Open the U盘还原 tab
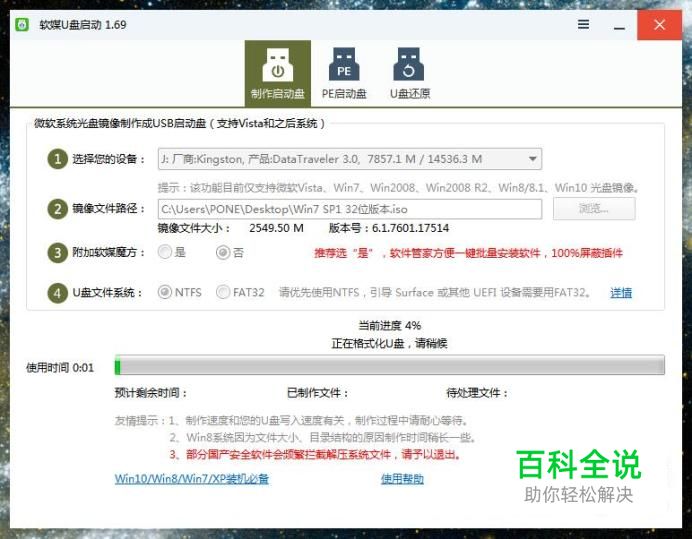 point(410,74)
